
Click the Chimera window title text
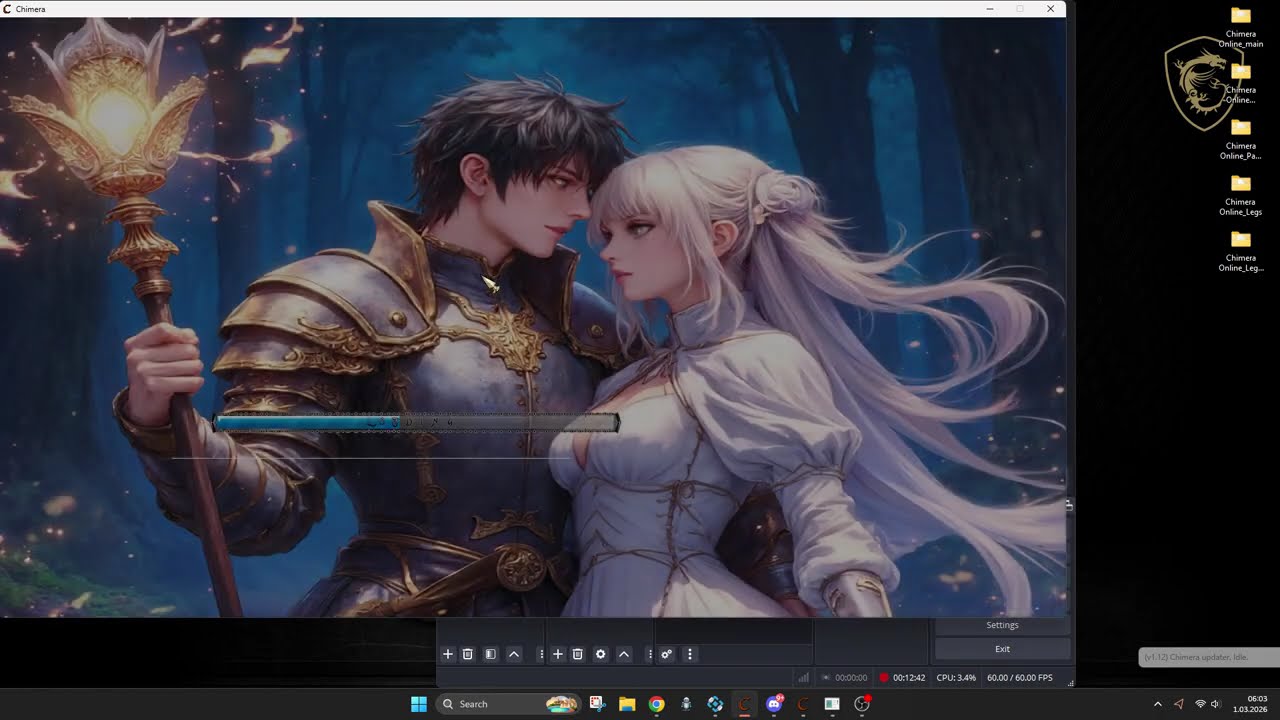pos(30,9)
